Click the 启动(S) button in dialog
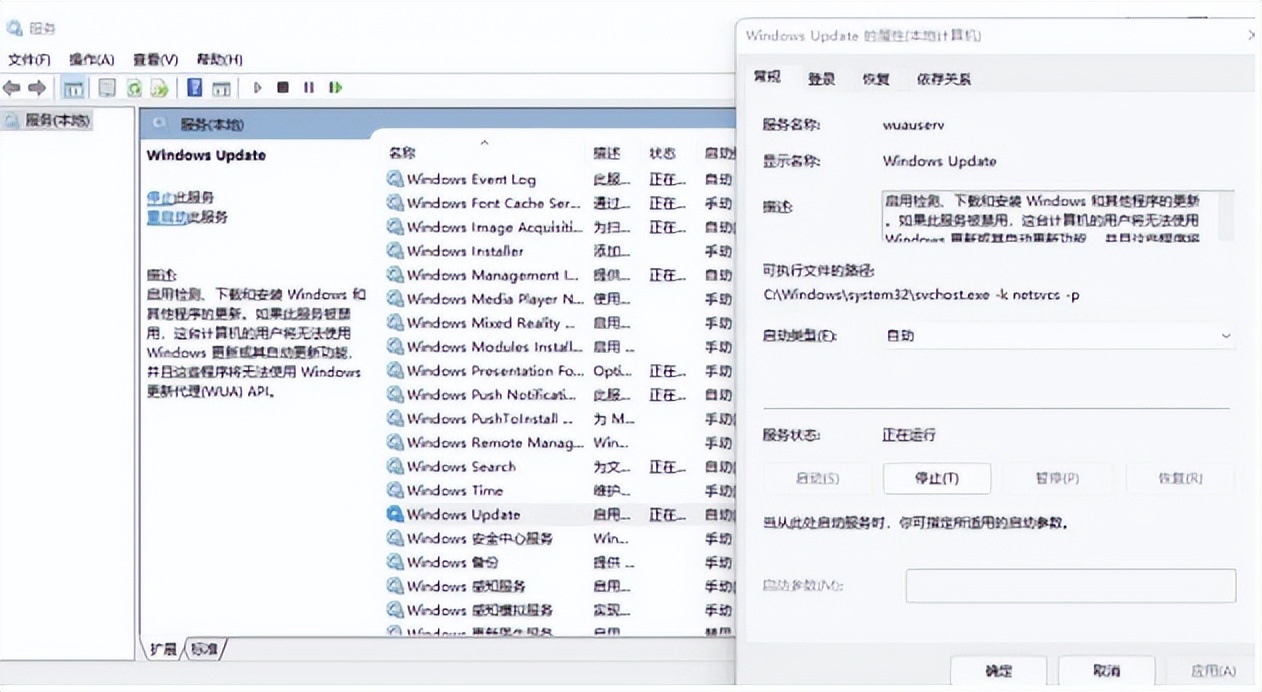 click(817, 478)
